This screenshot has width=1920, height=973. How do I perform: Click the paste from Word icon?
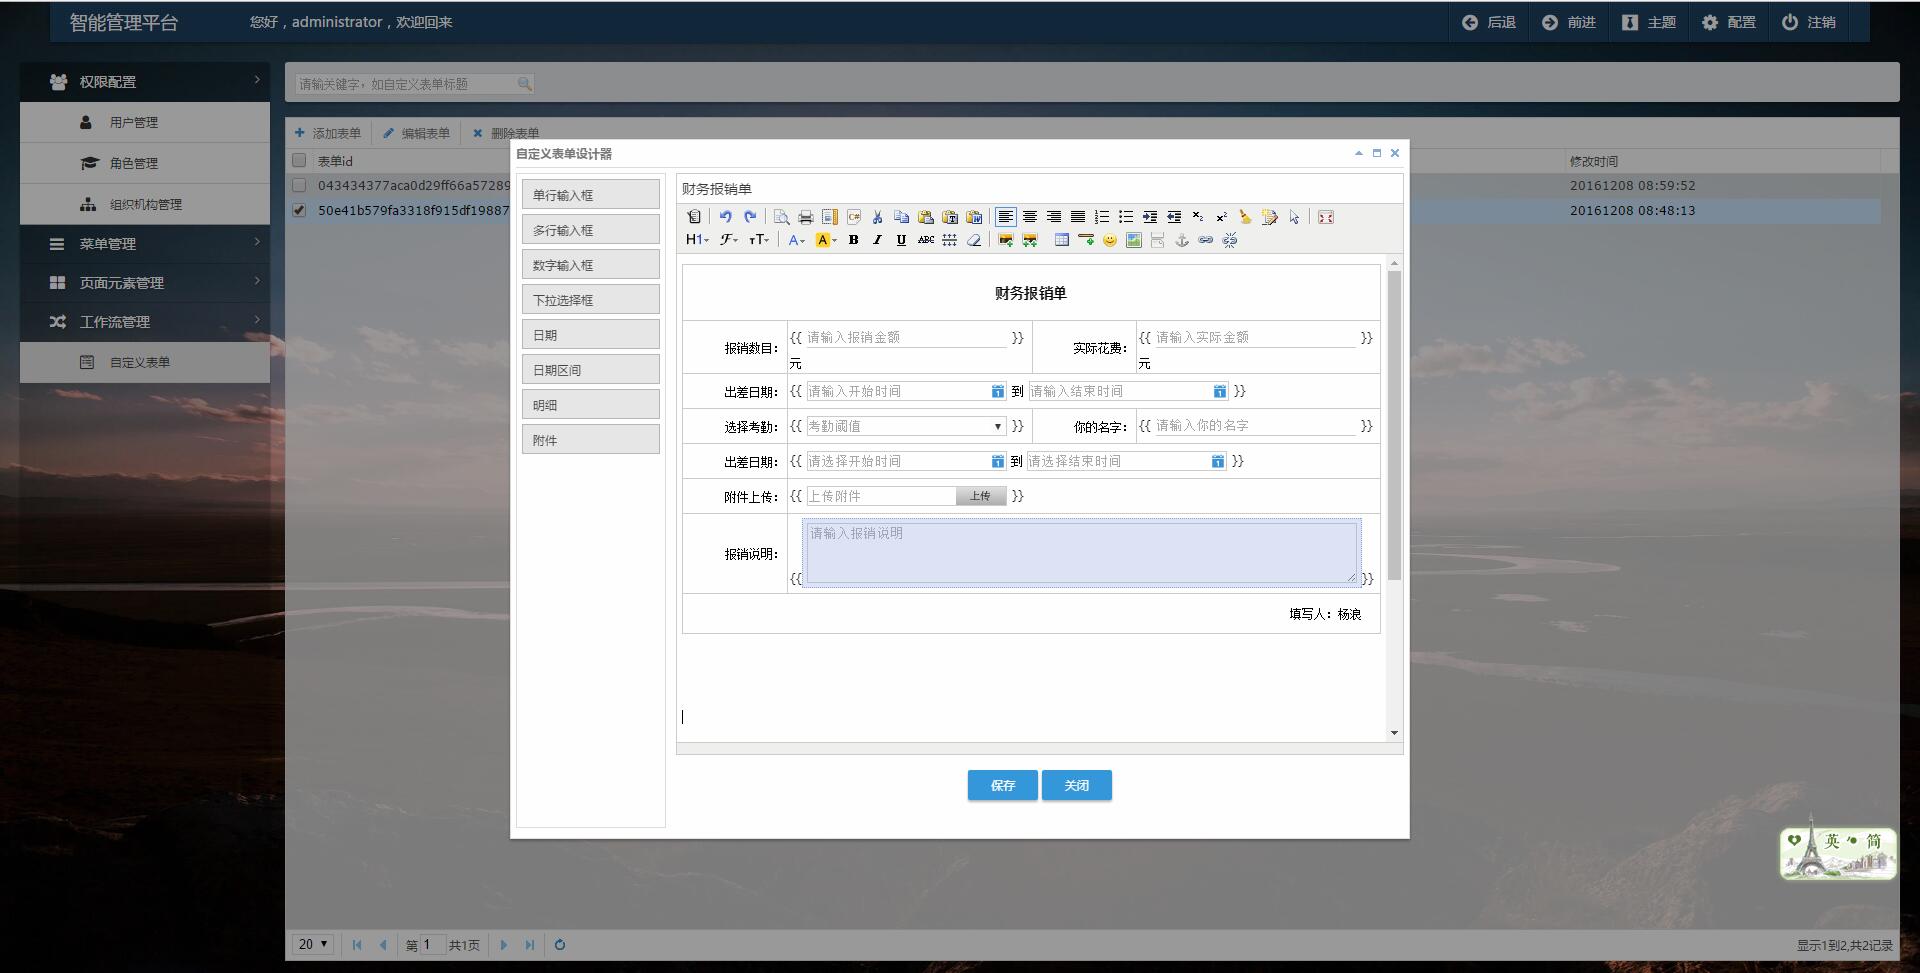(974, 217)
